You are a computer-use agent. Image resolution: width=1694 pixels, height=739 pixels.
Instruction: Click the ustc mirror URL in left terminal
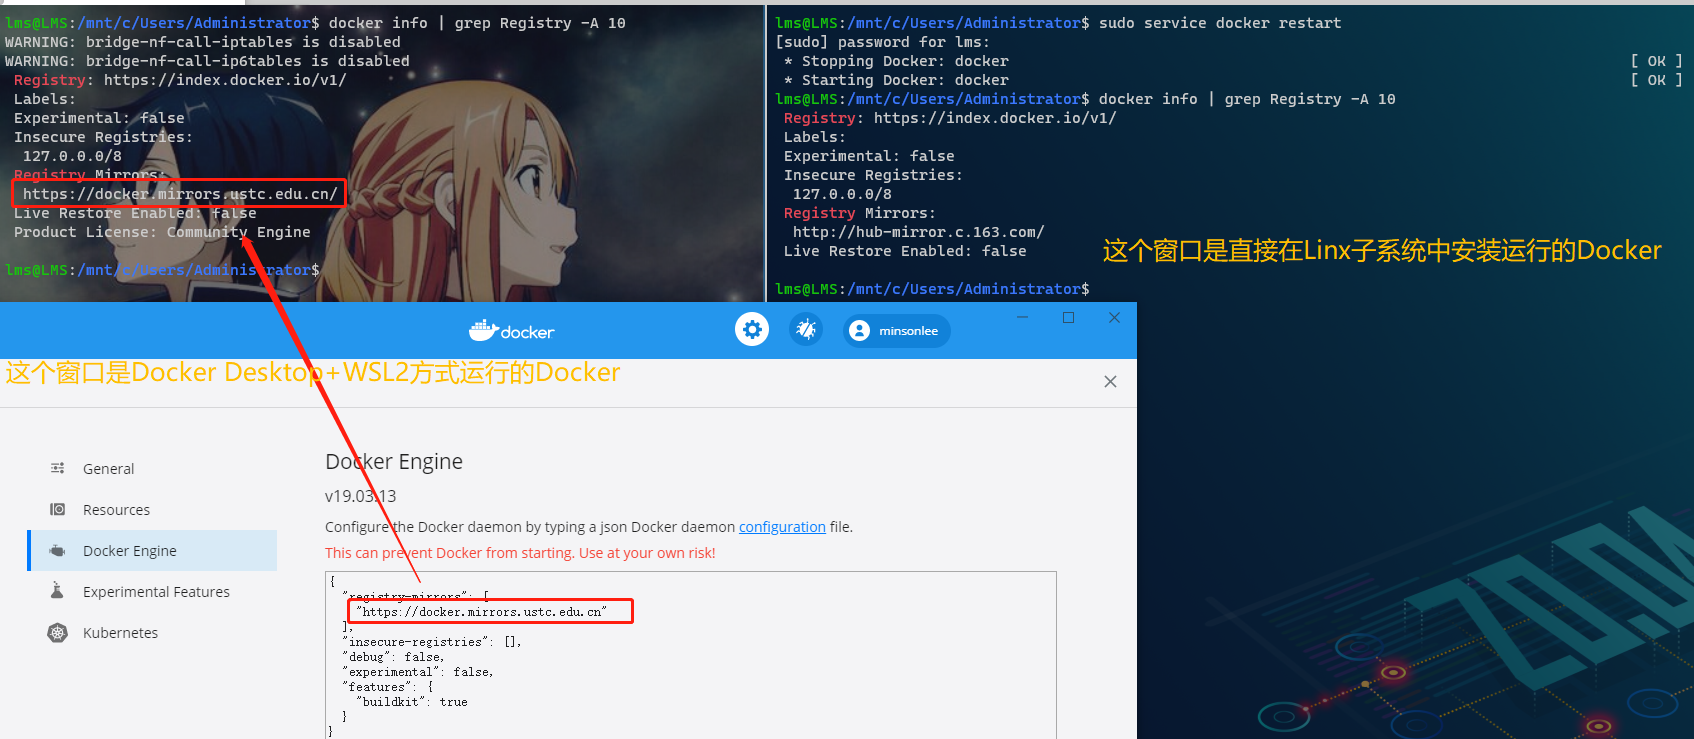pos(180,194)
